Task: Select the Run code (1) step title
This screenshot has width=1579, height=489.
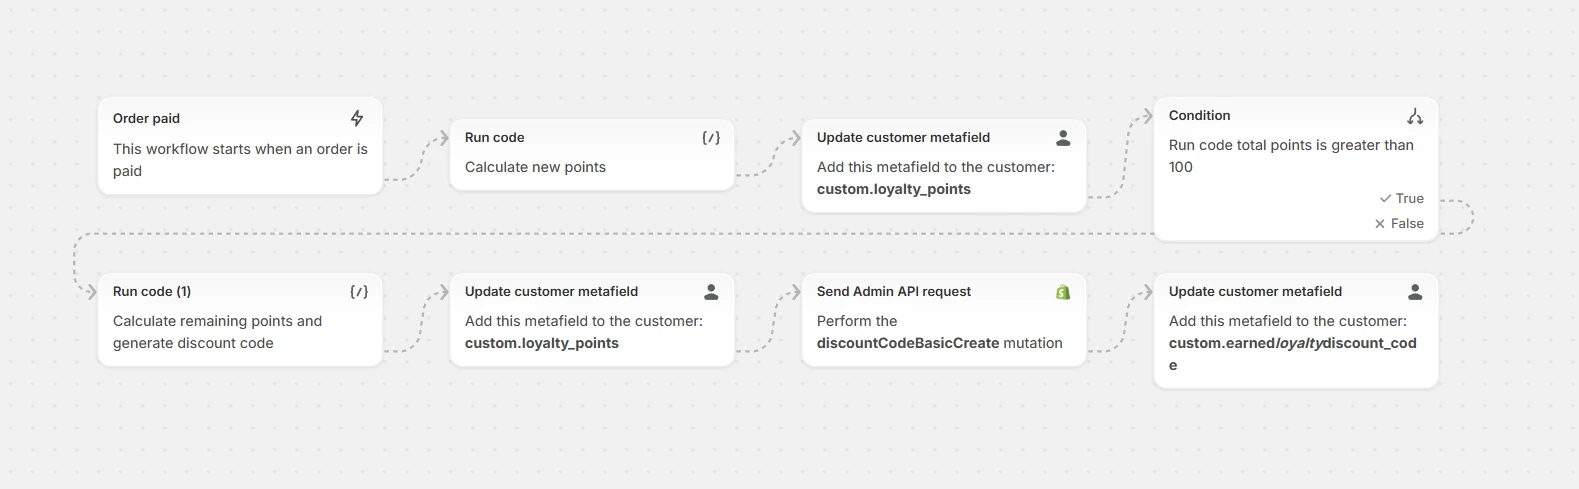Action: [152, 291]
